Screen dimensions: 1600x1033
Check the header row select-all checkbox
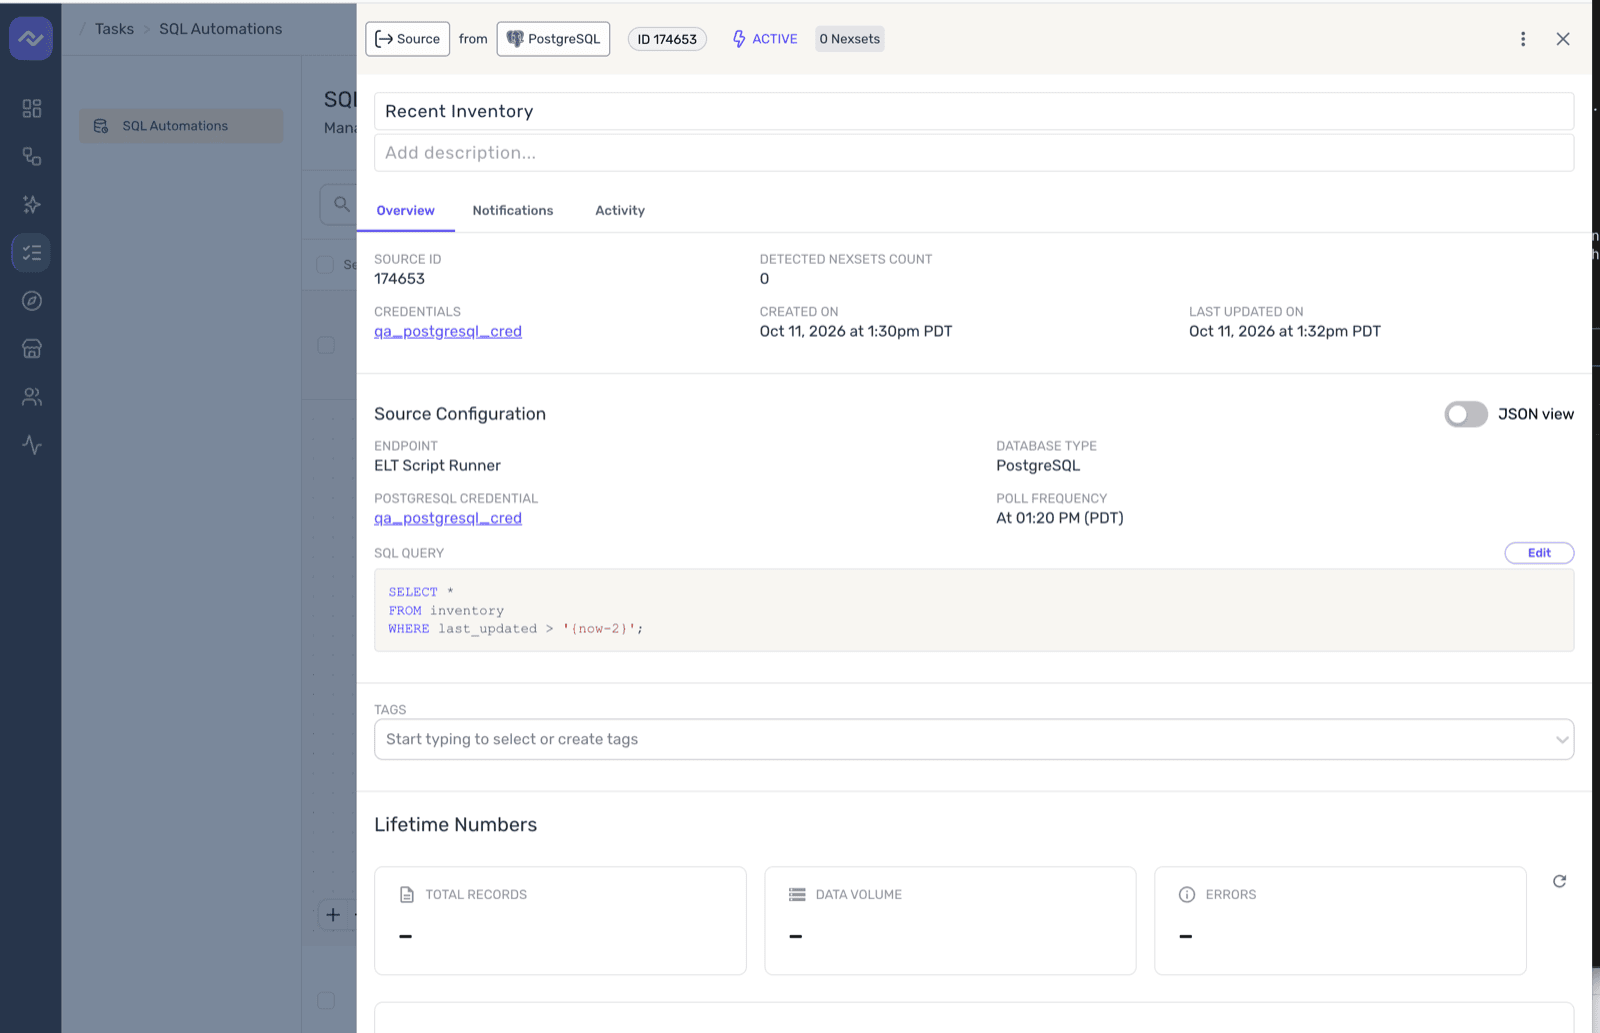coord(325,265)
